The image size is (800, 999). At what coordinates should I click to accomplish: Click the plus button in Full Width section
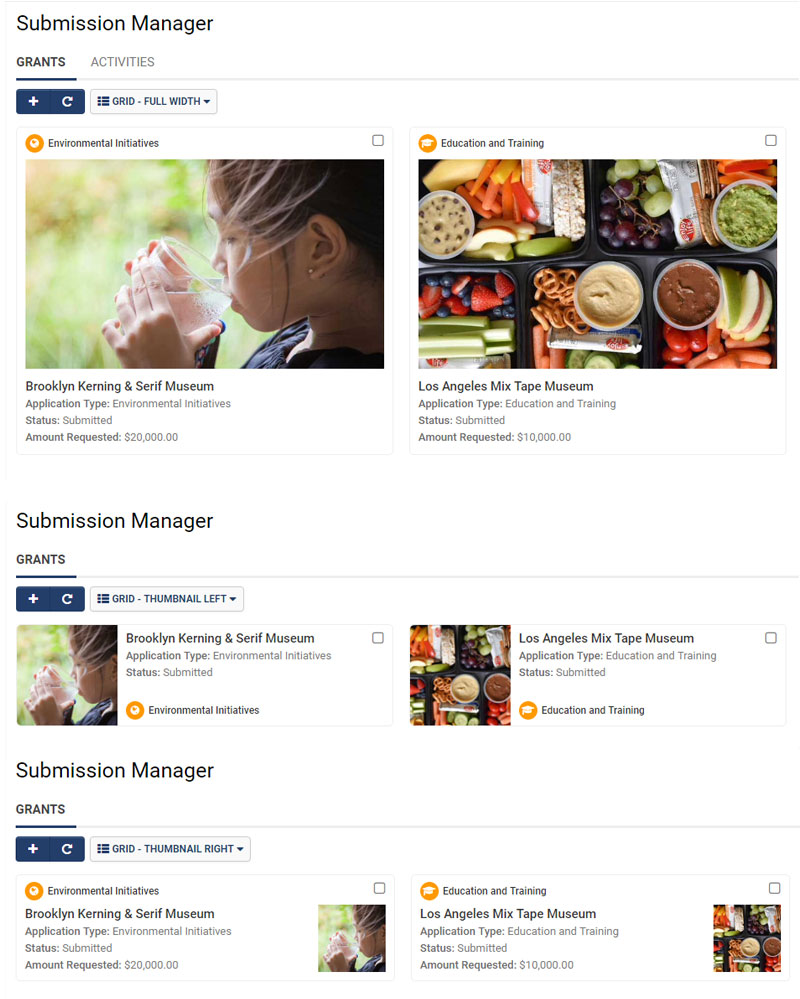pos(33,101)
